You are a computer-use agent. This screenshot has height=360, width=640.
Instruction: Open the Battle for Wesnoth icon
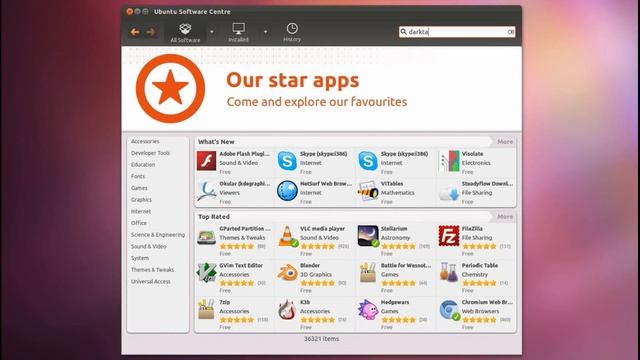pos(368,272)
